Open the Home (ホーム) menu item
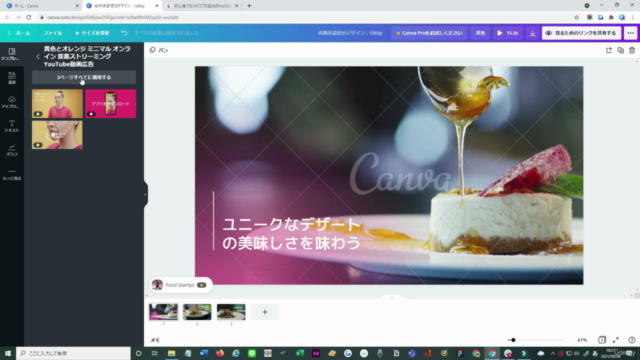This screenshot has height=360, width=640. pyautogui.click(x=19, y=33)
